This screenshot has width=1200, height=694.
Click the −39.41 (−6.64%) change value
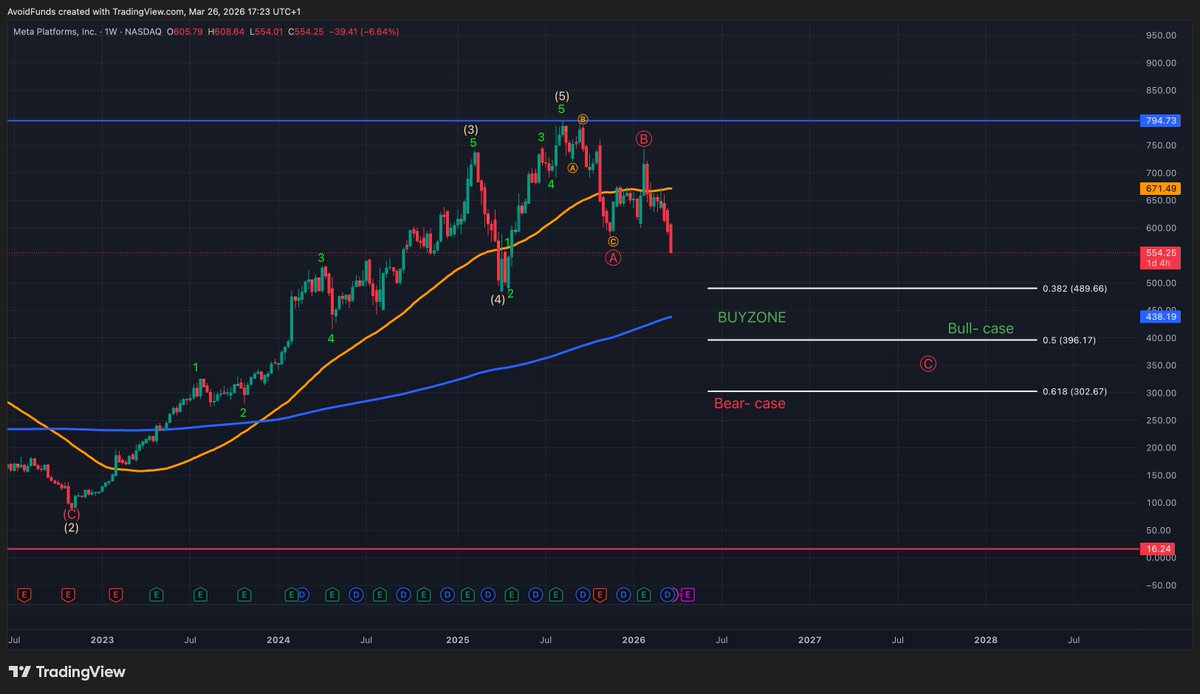click(366, 32)
